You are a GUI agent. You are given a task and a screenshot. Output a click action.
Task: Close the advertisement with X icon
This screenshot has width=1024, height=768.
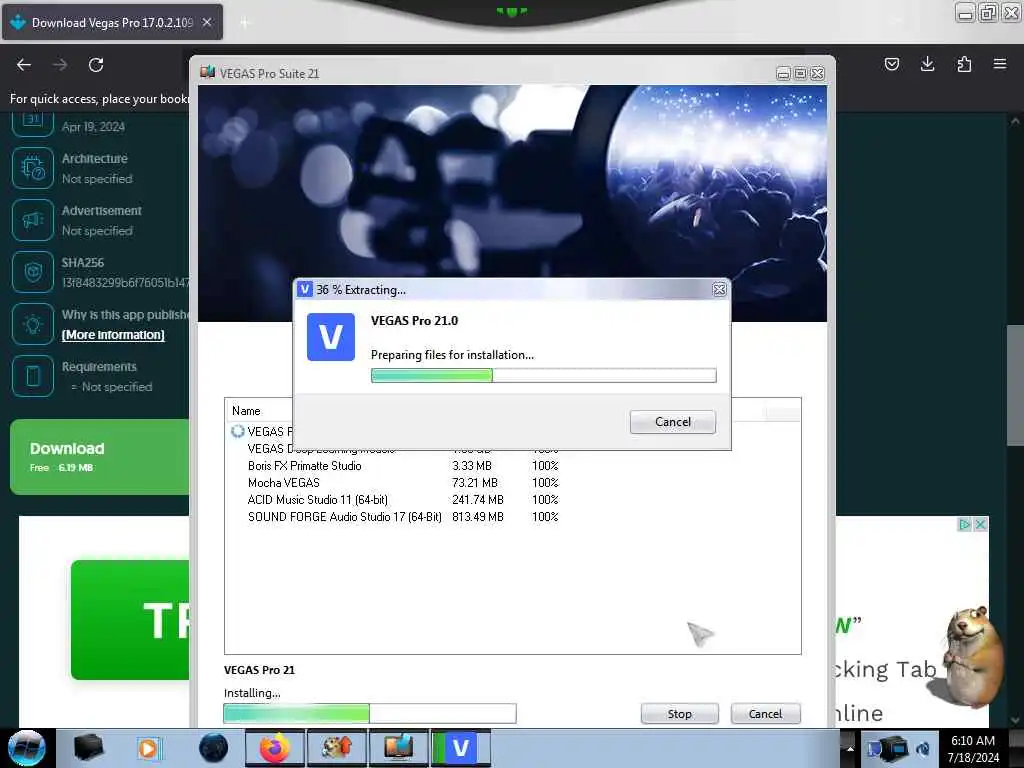coord(980,524)
